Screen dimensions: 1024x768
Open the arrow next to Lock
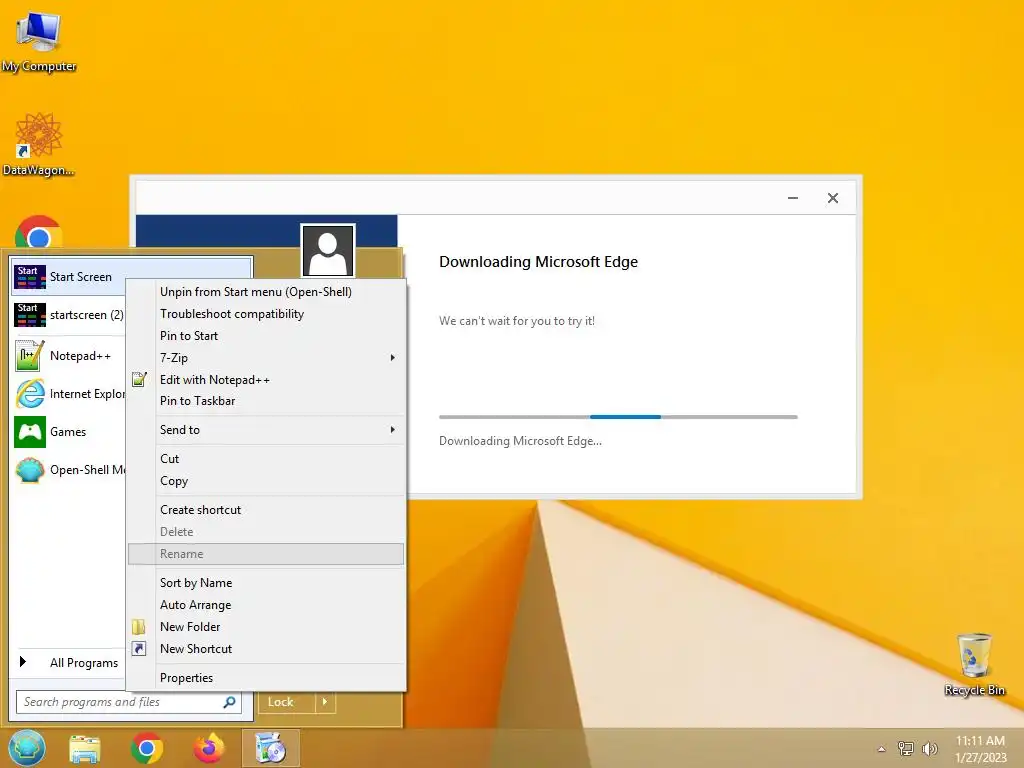click(x=325, y=702)
